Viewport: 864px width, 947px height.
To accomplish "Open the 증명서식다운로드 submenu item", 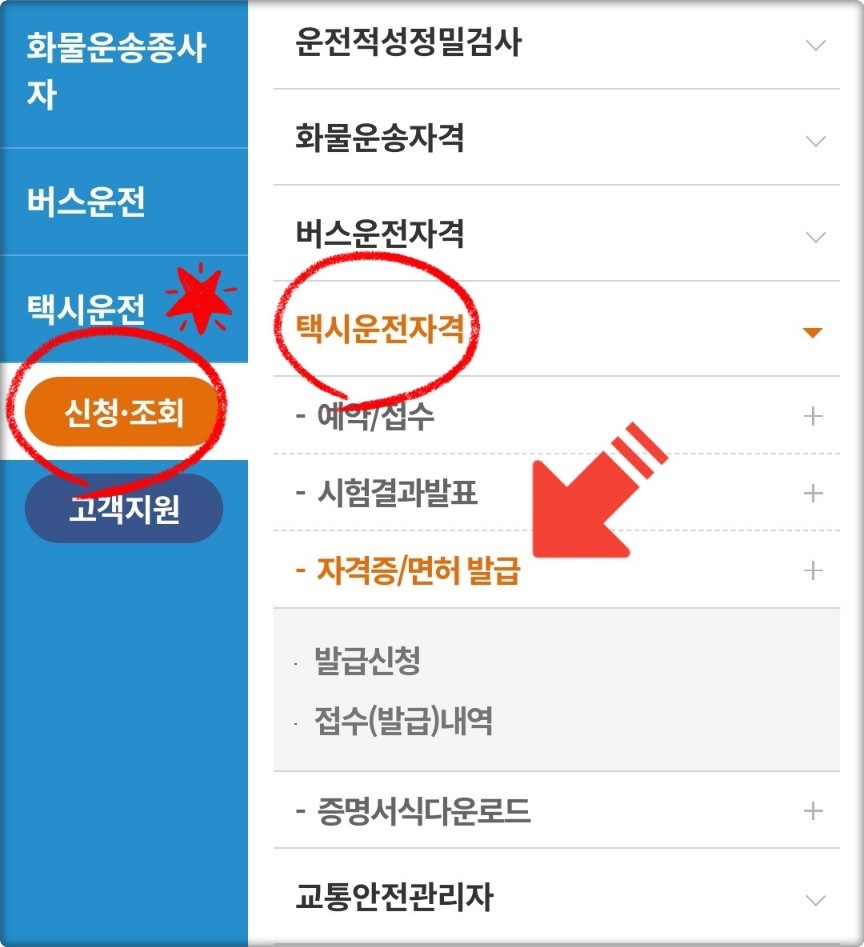I will tap(423, 811).
